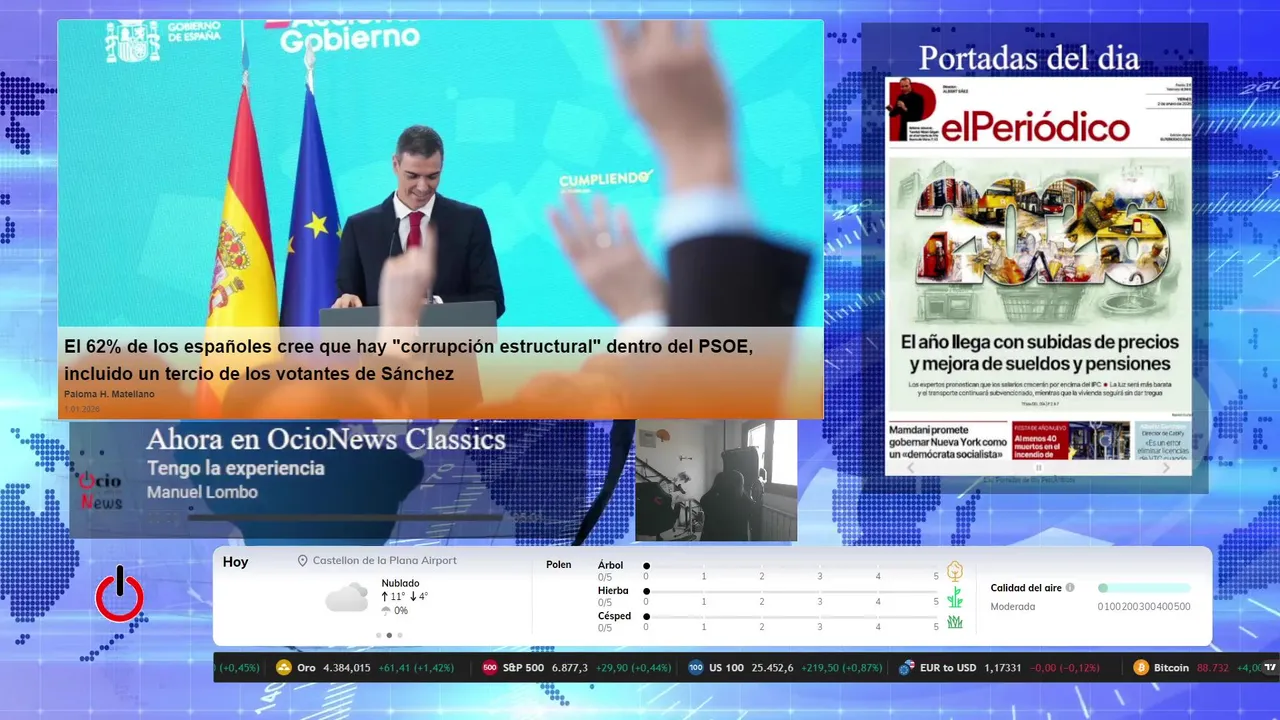The image size is (1280, 720).
Task: Click the Hoy label in weather widget
Action: coord(235,562)
